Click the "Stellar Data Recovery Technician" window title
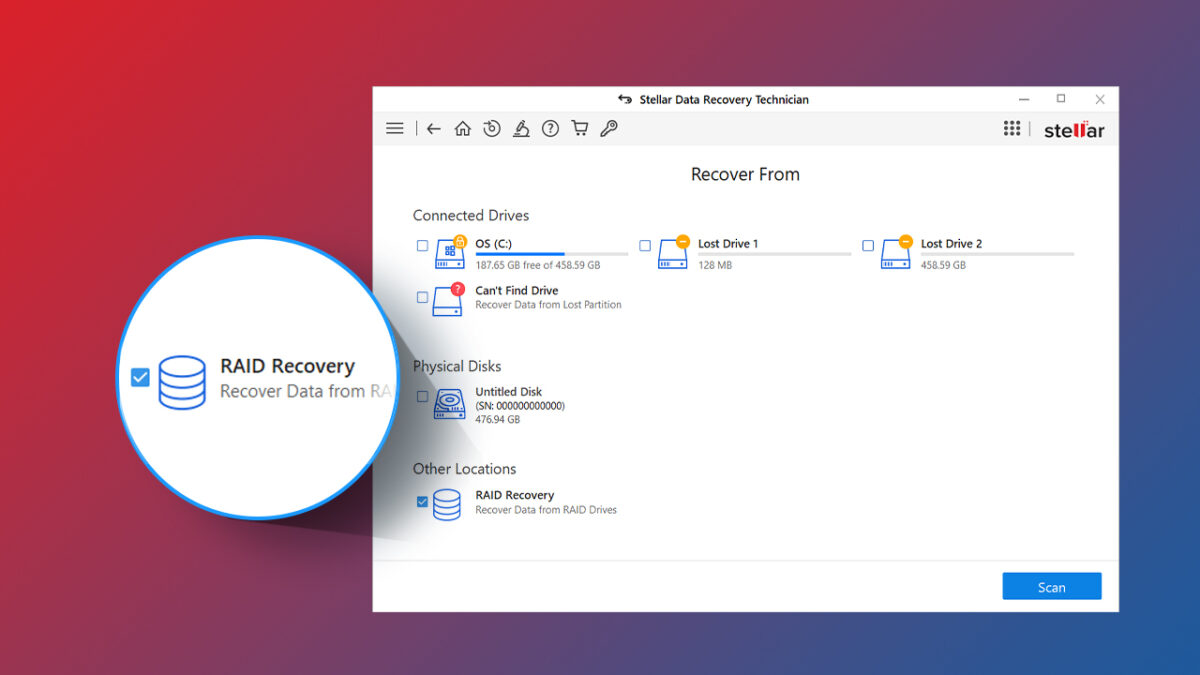This screenshot has height=675, width=1200. [724, 100]
